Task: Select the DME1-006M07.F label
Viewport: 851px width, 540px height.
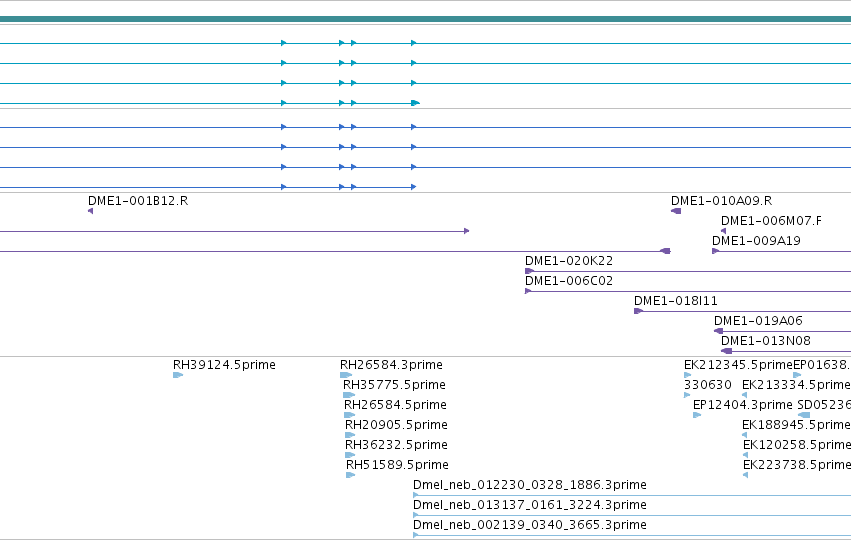Action: 771,221
